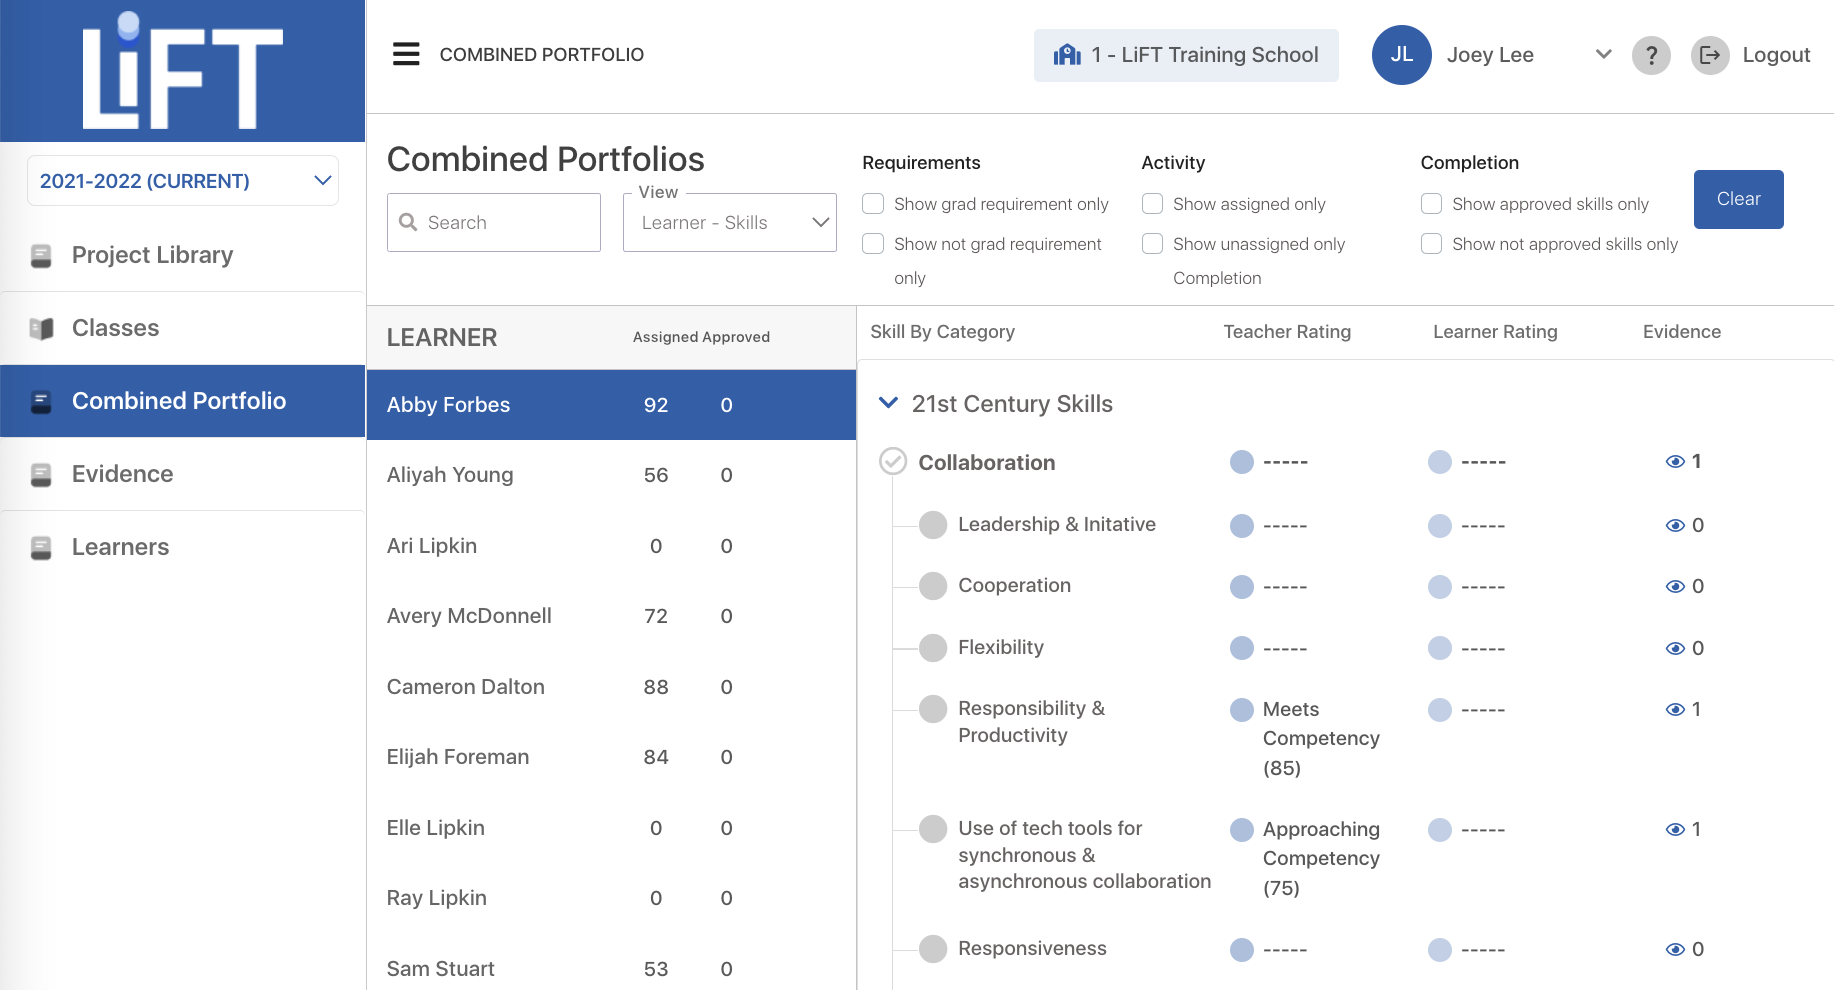
Task: Open the 1 - LiFT Training School selector
Action: [1186, 55]
